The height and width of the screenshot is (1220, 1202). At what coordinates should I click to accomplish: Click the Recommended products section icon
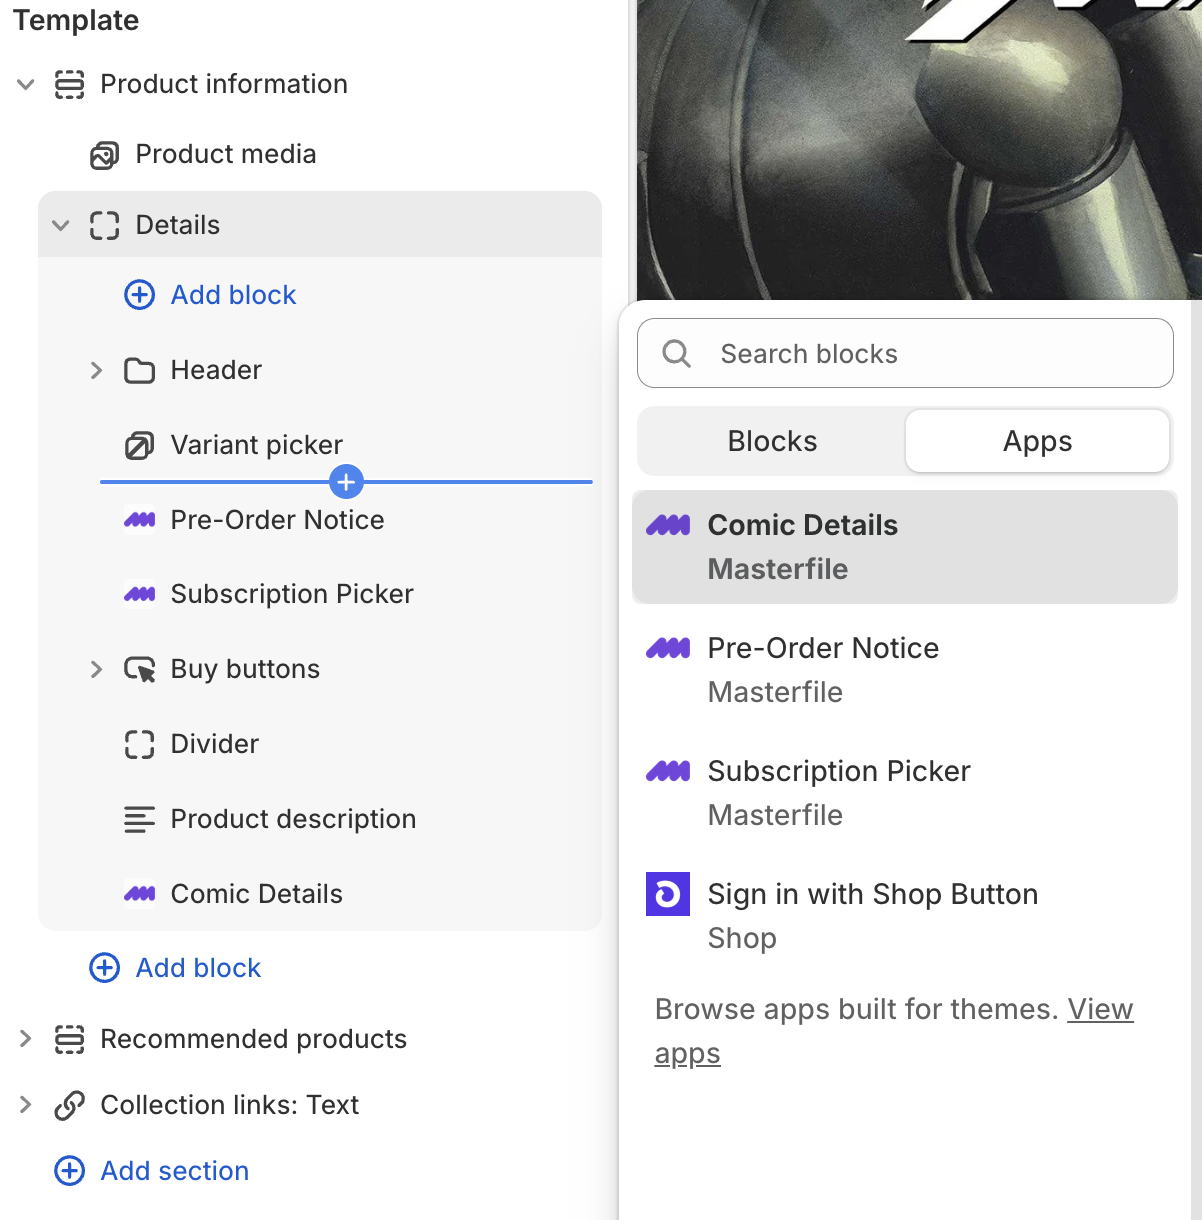pos(69,1040)
